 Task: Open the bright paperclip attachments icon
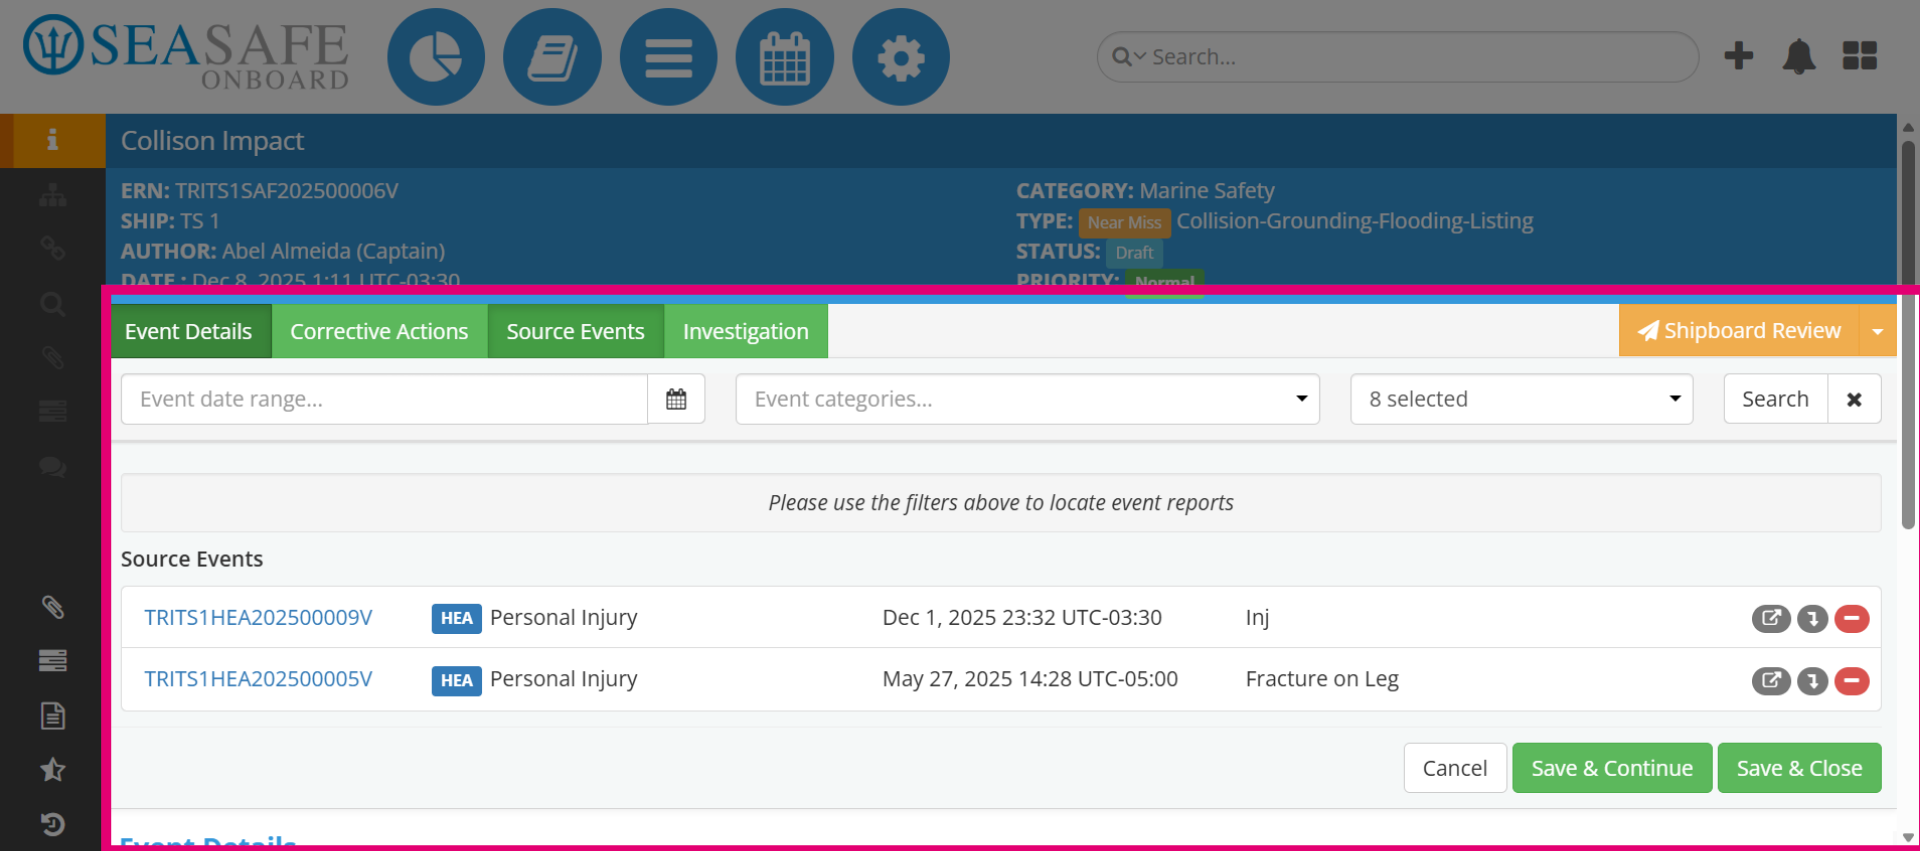coord(53,607)
